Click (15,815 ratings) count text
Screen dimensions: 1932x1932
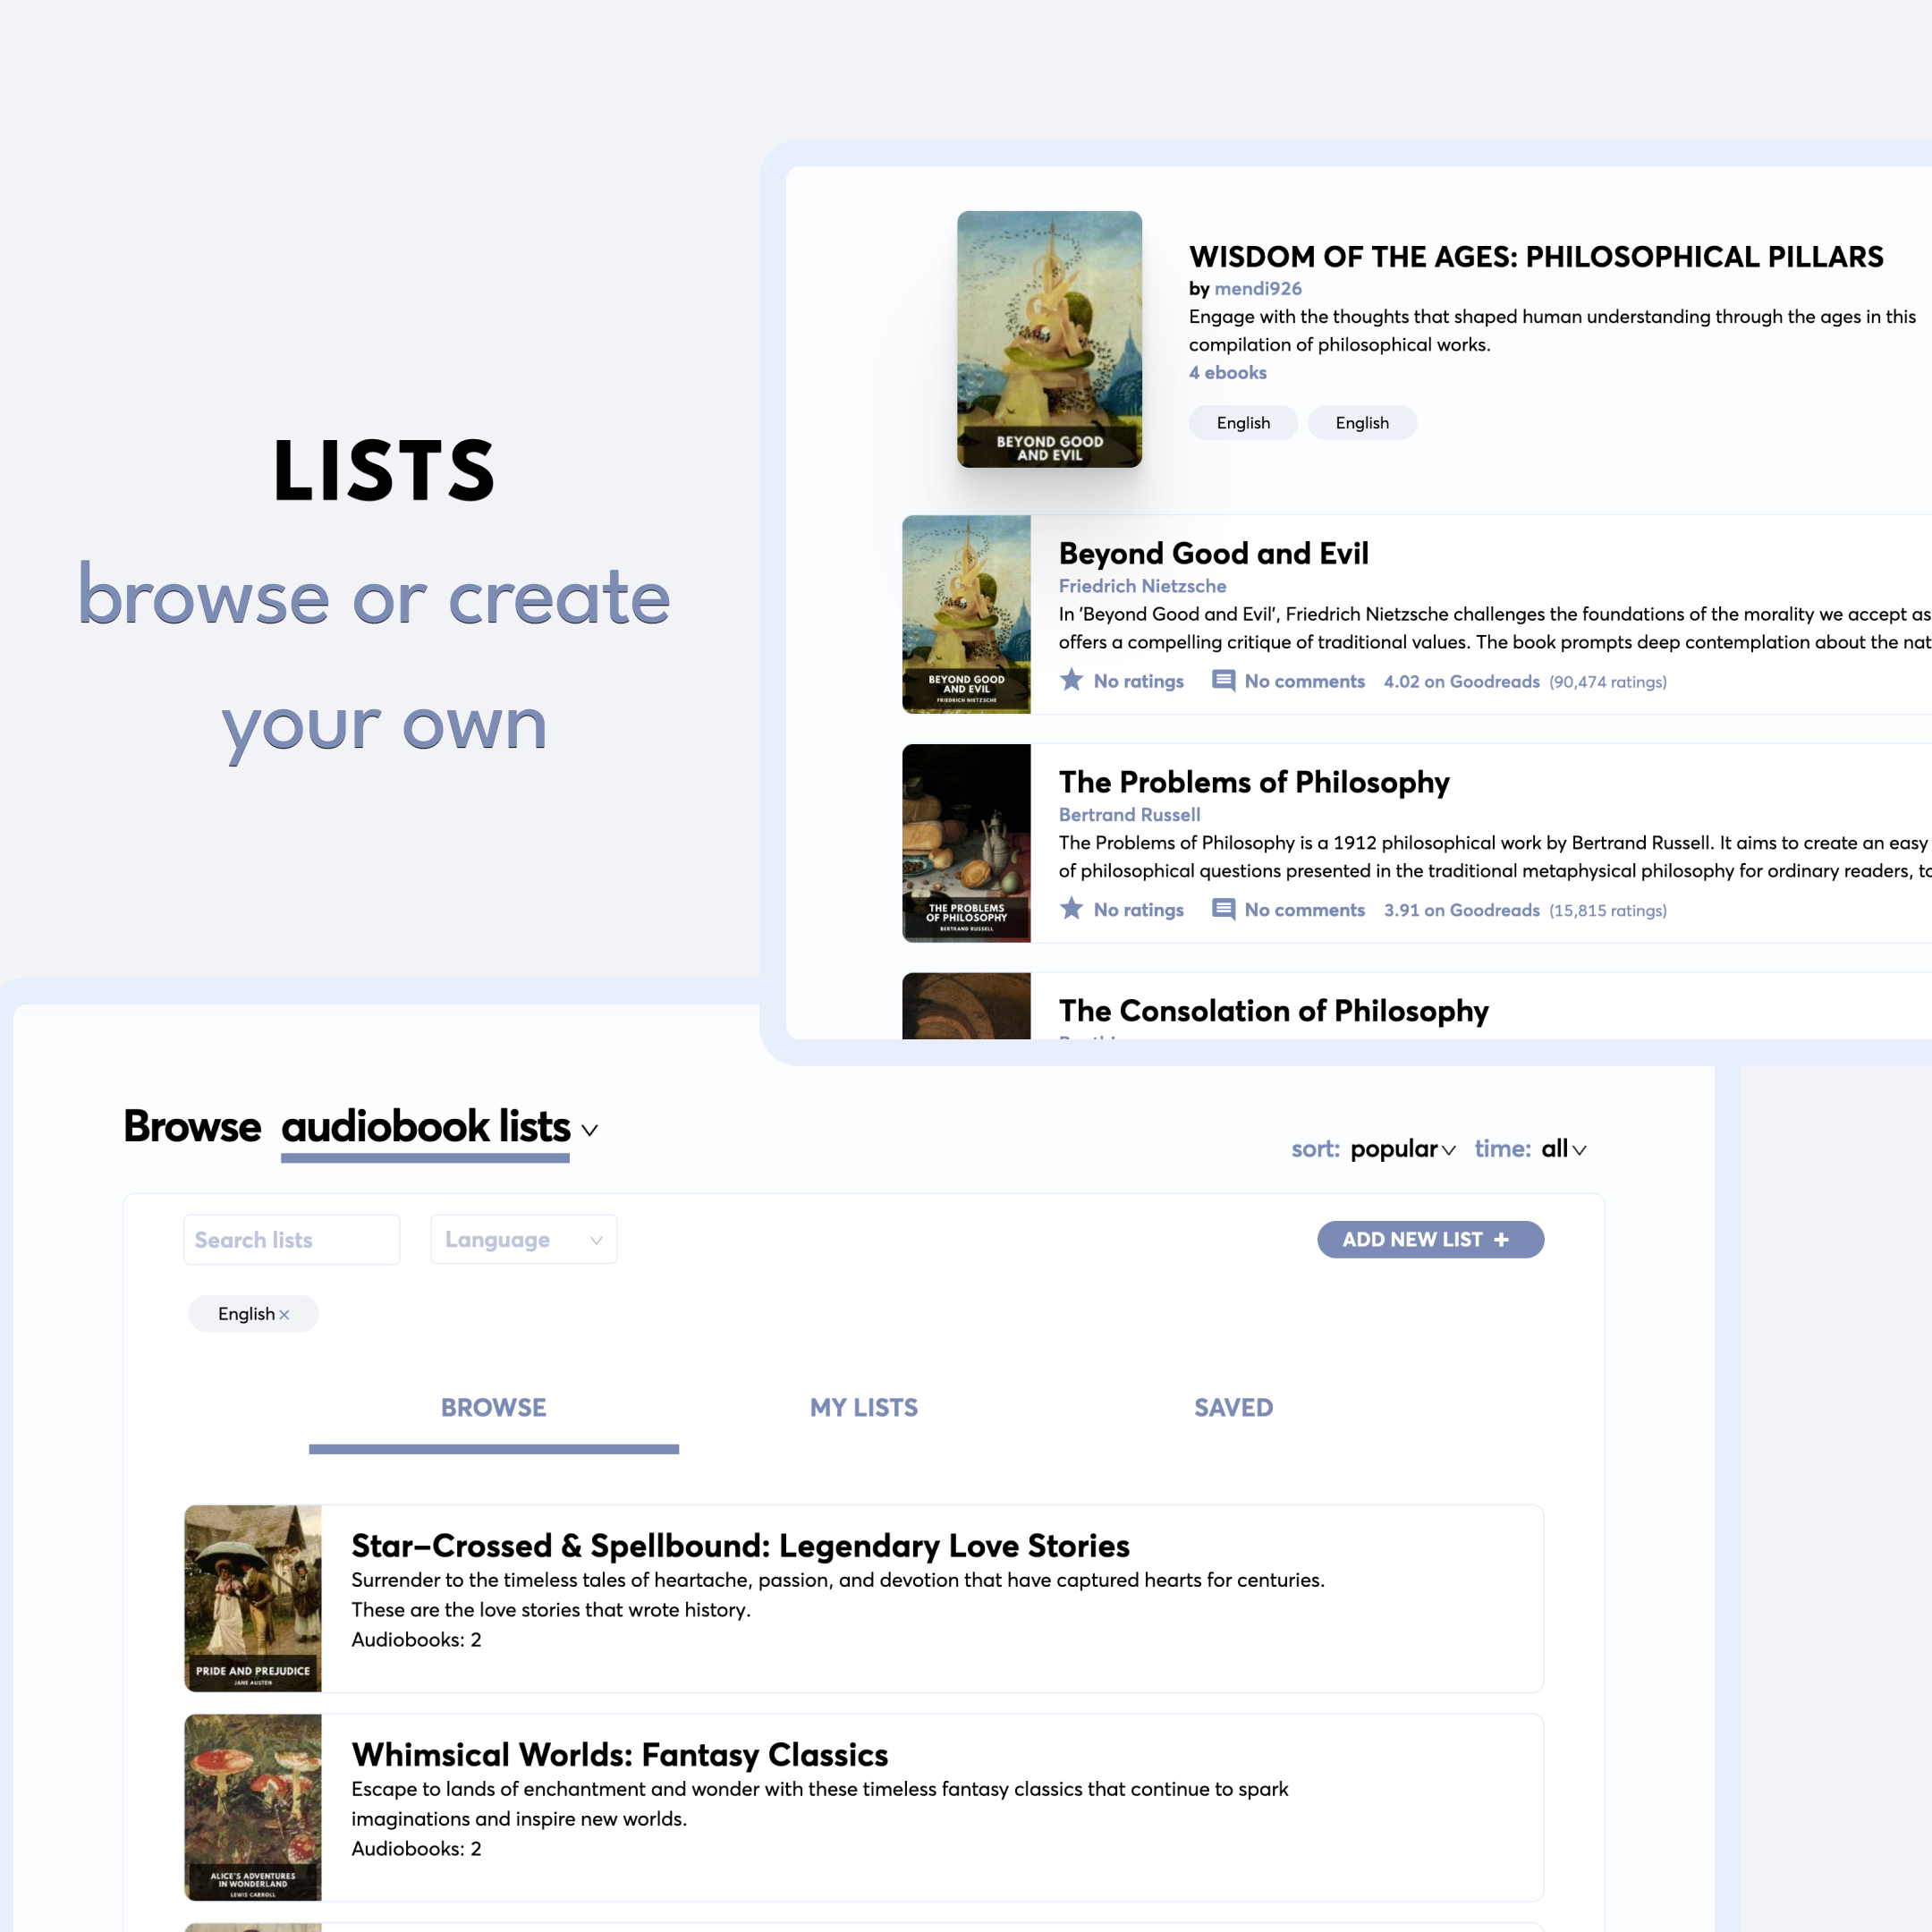pos(1607,911)
